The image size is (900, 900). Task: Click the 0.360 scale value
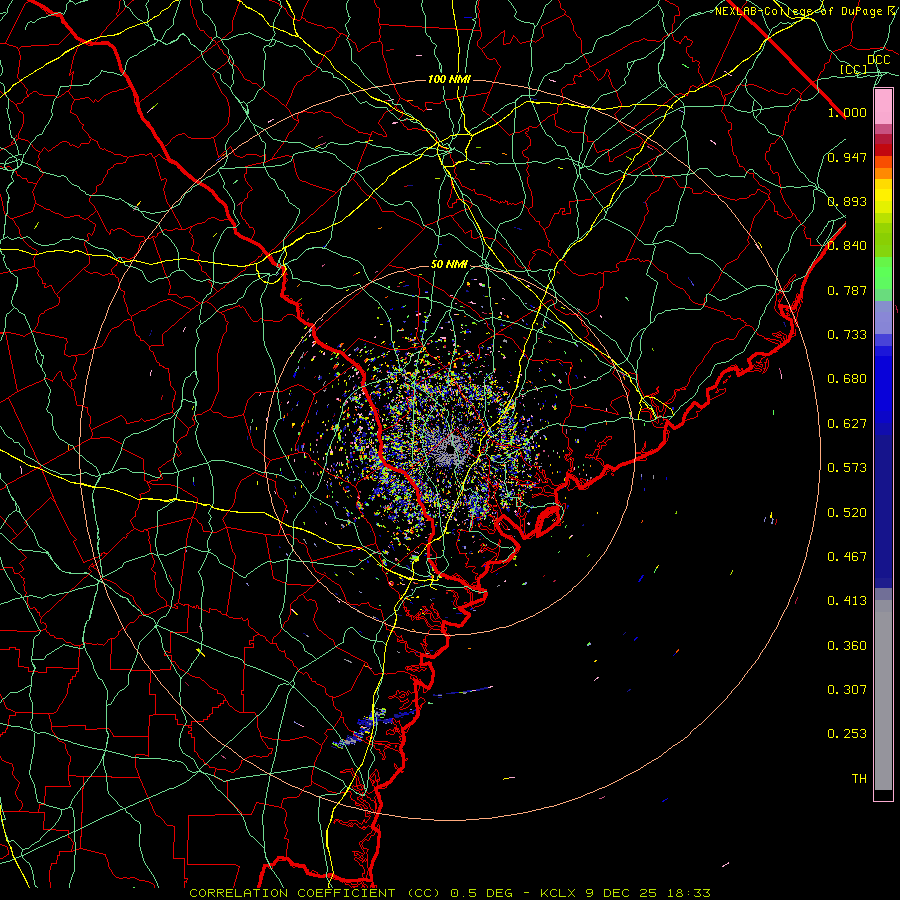click(847, 646)
